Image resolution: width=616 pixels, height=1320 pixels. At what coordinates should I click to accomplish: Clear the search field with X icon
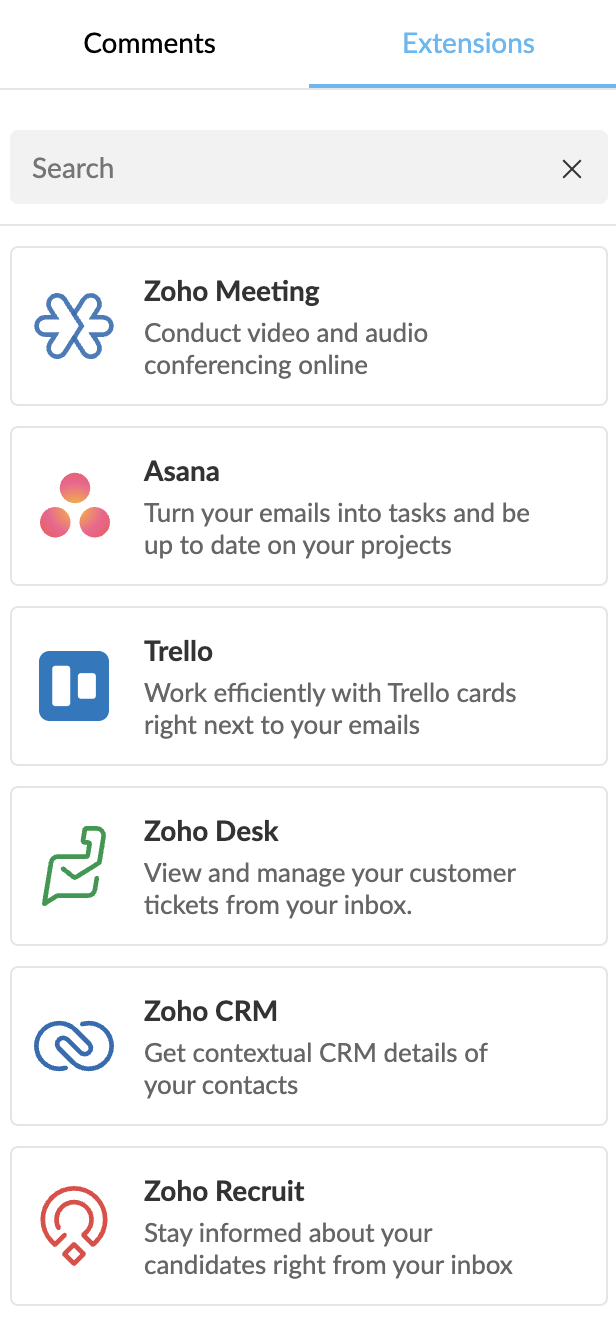click(572, 169)
